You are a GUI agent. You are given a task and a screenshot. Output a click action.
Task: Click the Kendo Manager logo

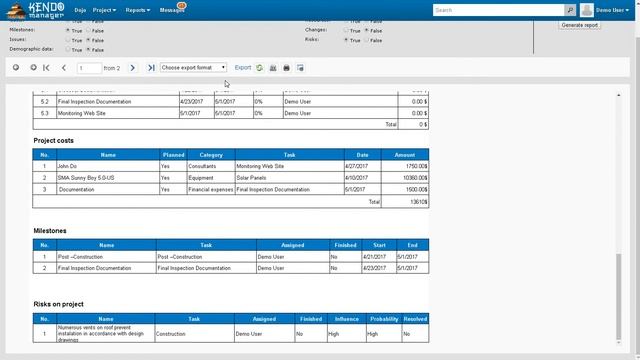pos(35,11)
